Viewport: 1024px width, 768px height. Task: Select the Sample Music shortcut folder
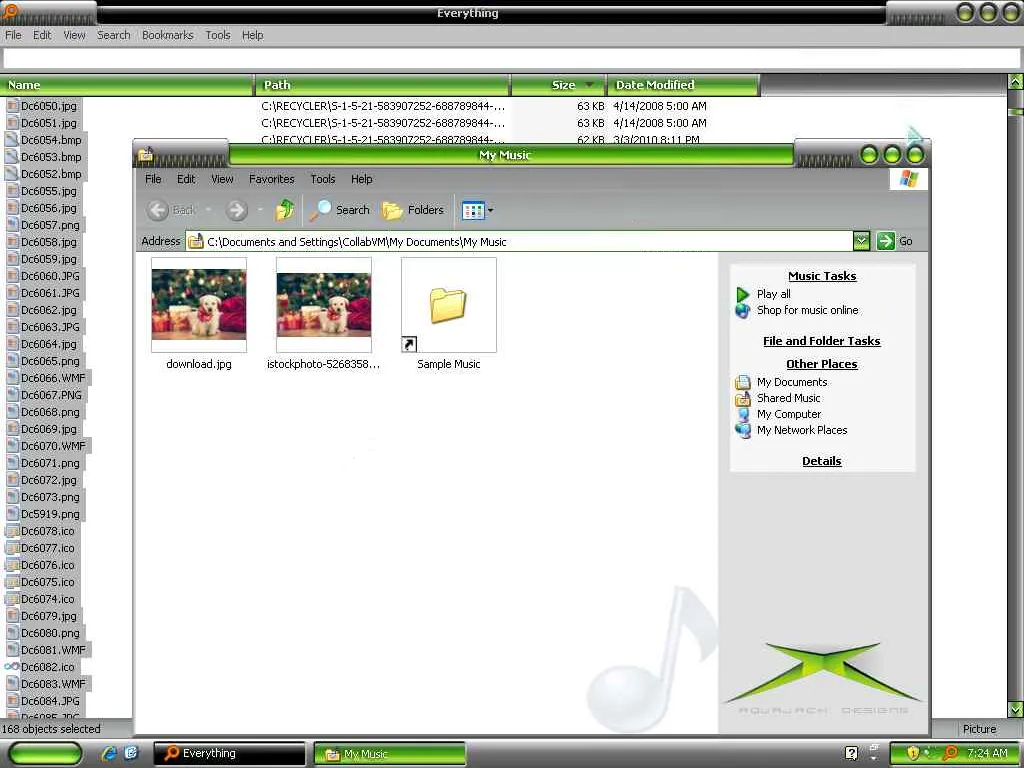coord(449,305)
